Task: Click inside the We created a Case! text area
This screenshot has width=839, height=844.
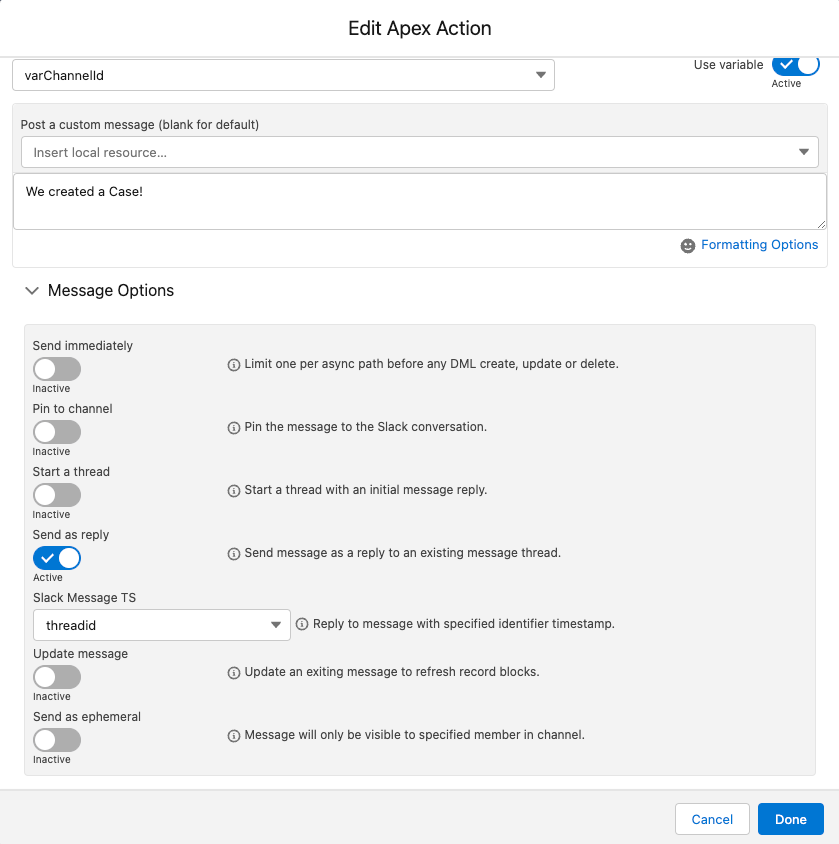Action: pyautogui.click(x=420, y=201)
